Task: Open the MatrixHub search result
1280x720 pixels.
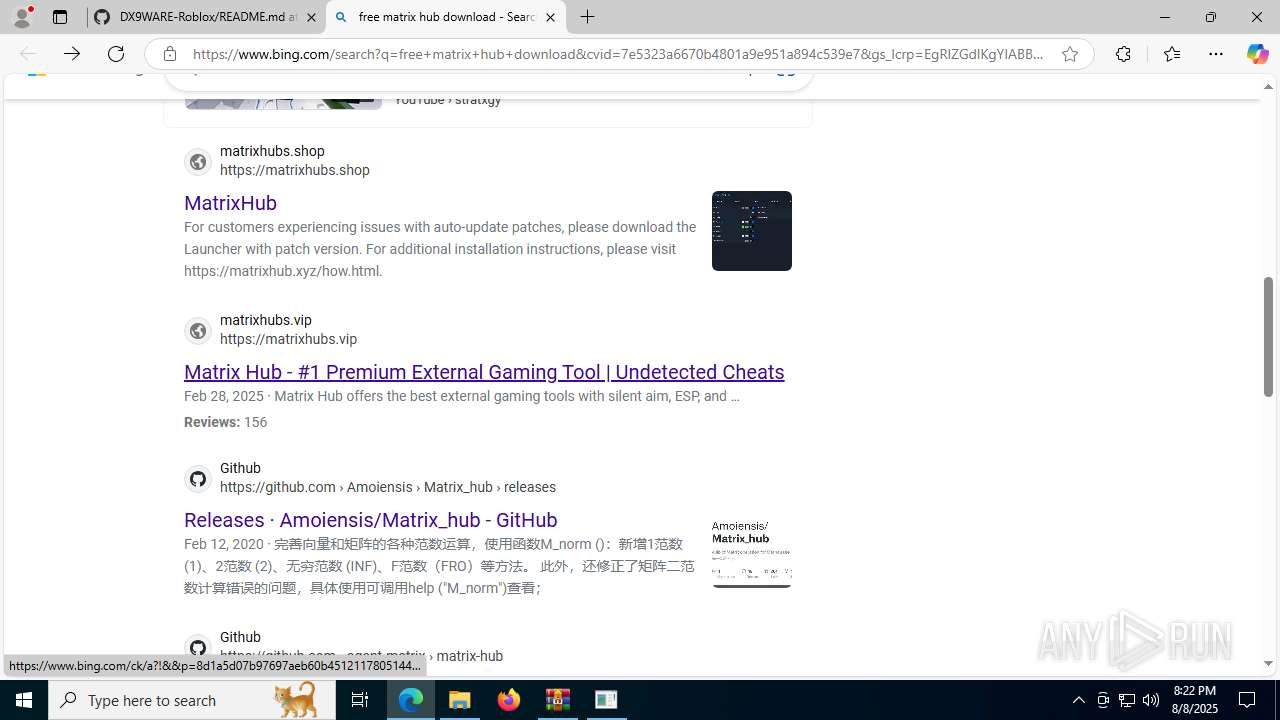Action: (x=230, y=203)
